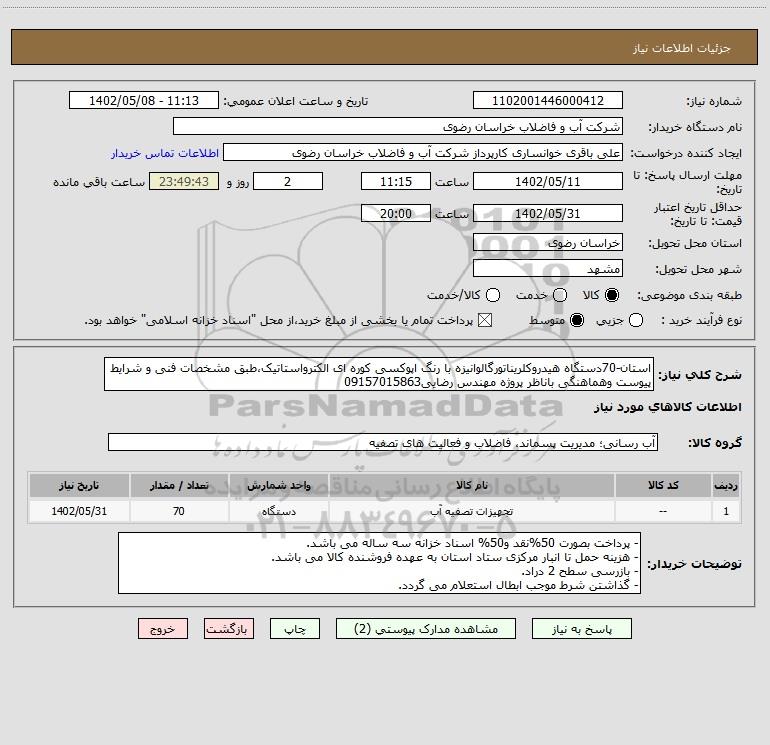Click the کد کالا column header
The height and width of the screenshot is (745, 770).
coord(663,485)
